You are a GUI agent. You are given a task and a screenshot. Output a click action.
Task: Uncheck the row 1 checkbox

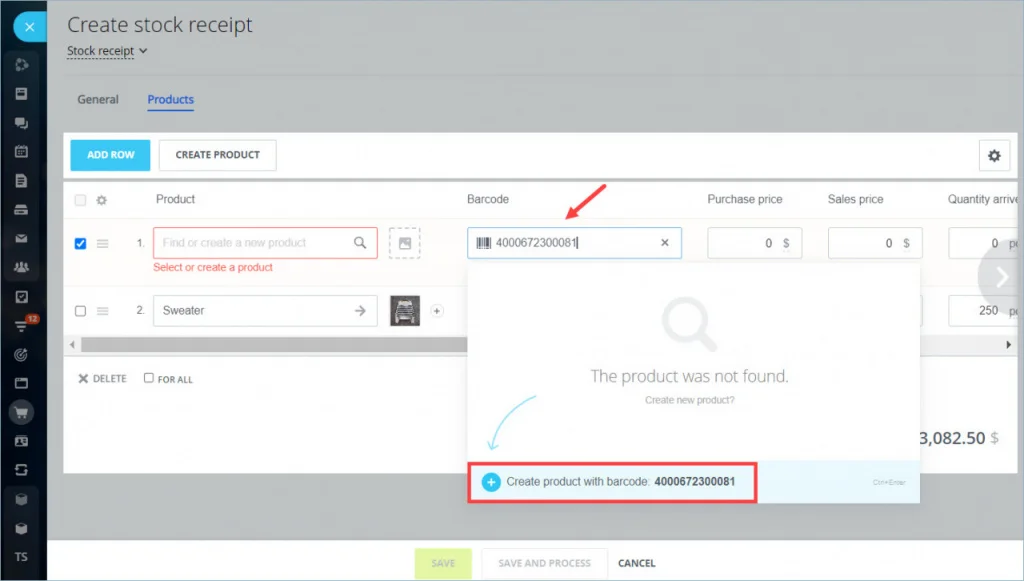pos(80,243)
